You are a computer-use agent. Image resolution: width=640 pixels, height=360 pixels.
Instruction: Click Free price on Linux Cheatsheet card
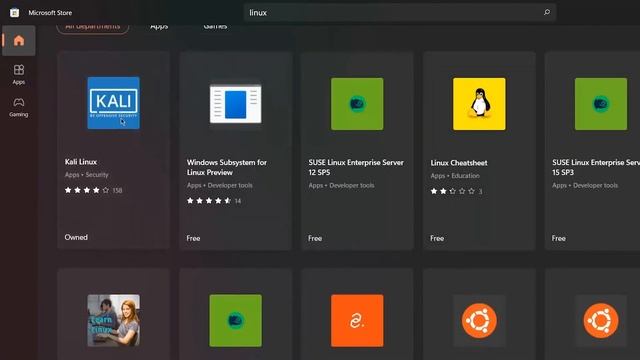coord(437,238)
